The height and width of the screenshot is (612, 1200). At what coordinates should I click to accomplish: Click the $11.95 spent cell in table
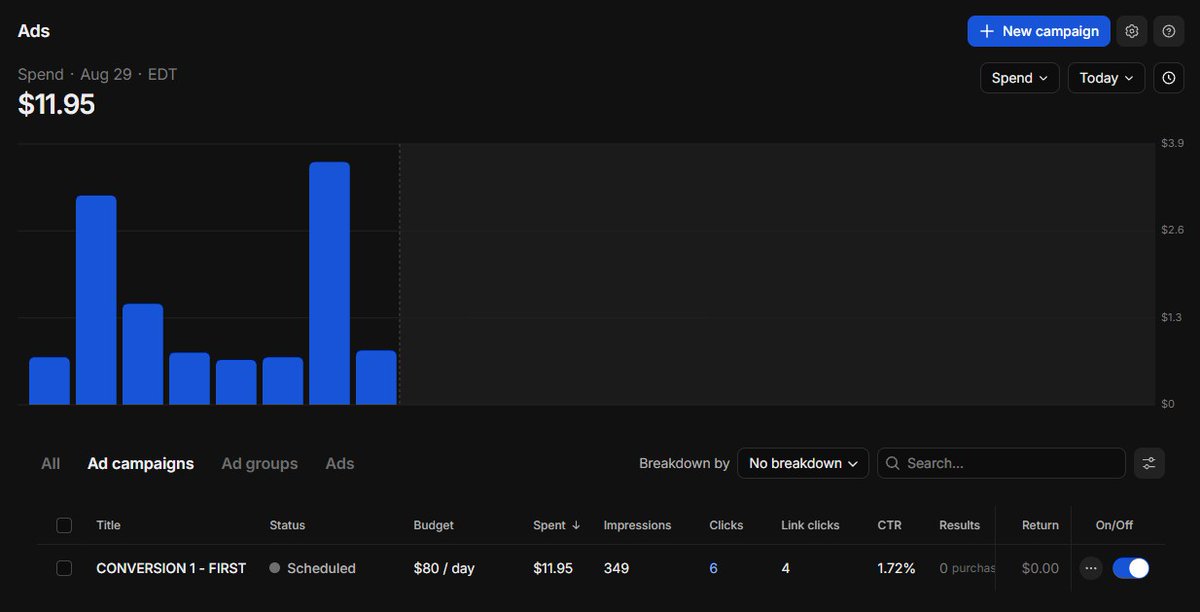553,568
